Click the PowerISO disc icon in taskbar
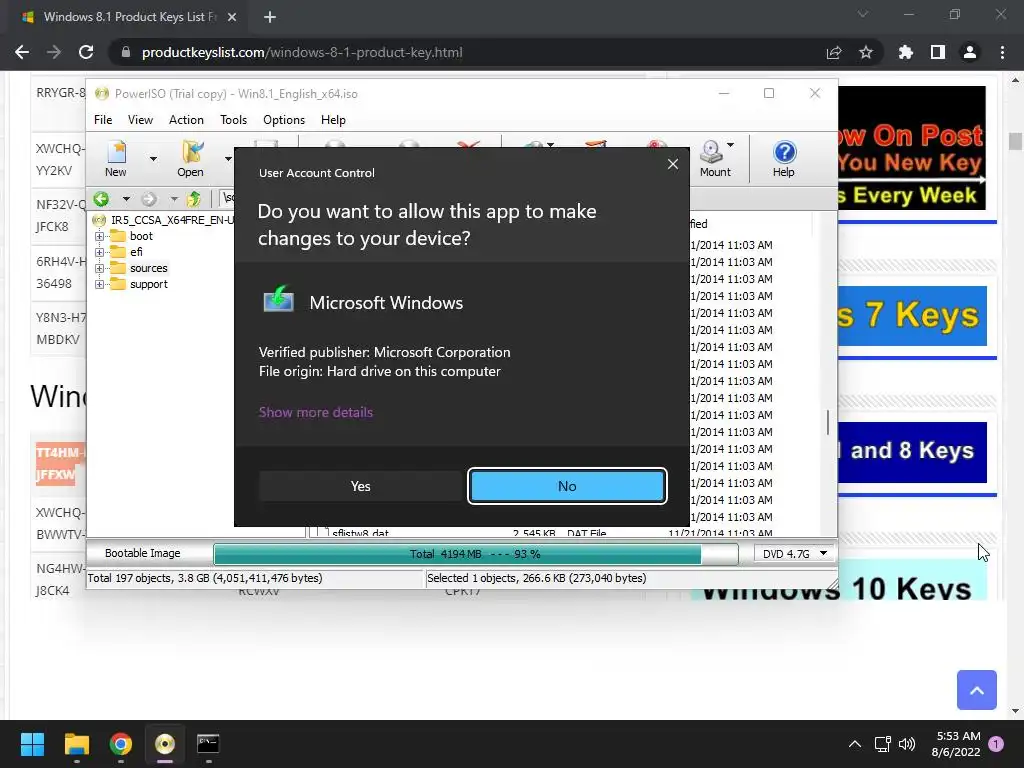1024x768 pixels. (x=165, y=744)
